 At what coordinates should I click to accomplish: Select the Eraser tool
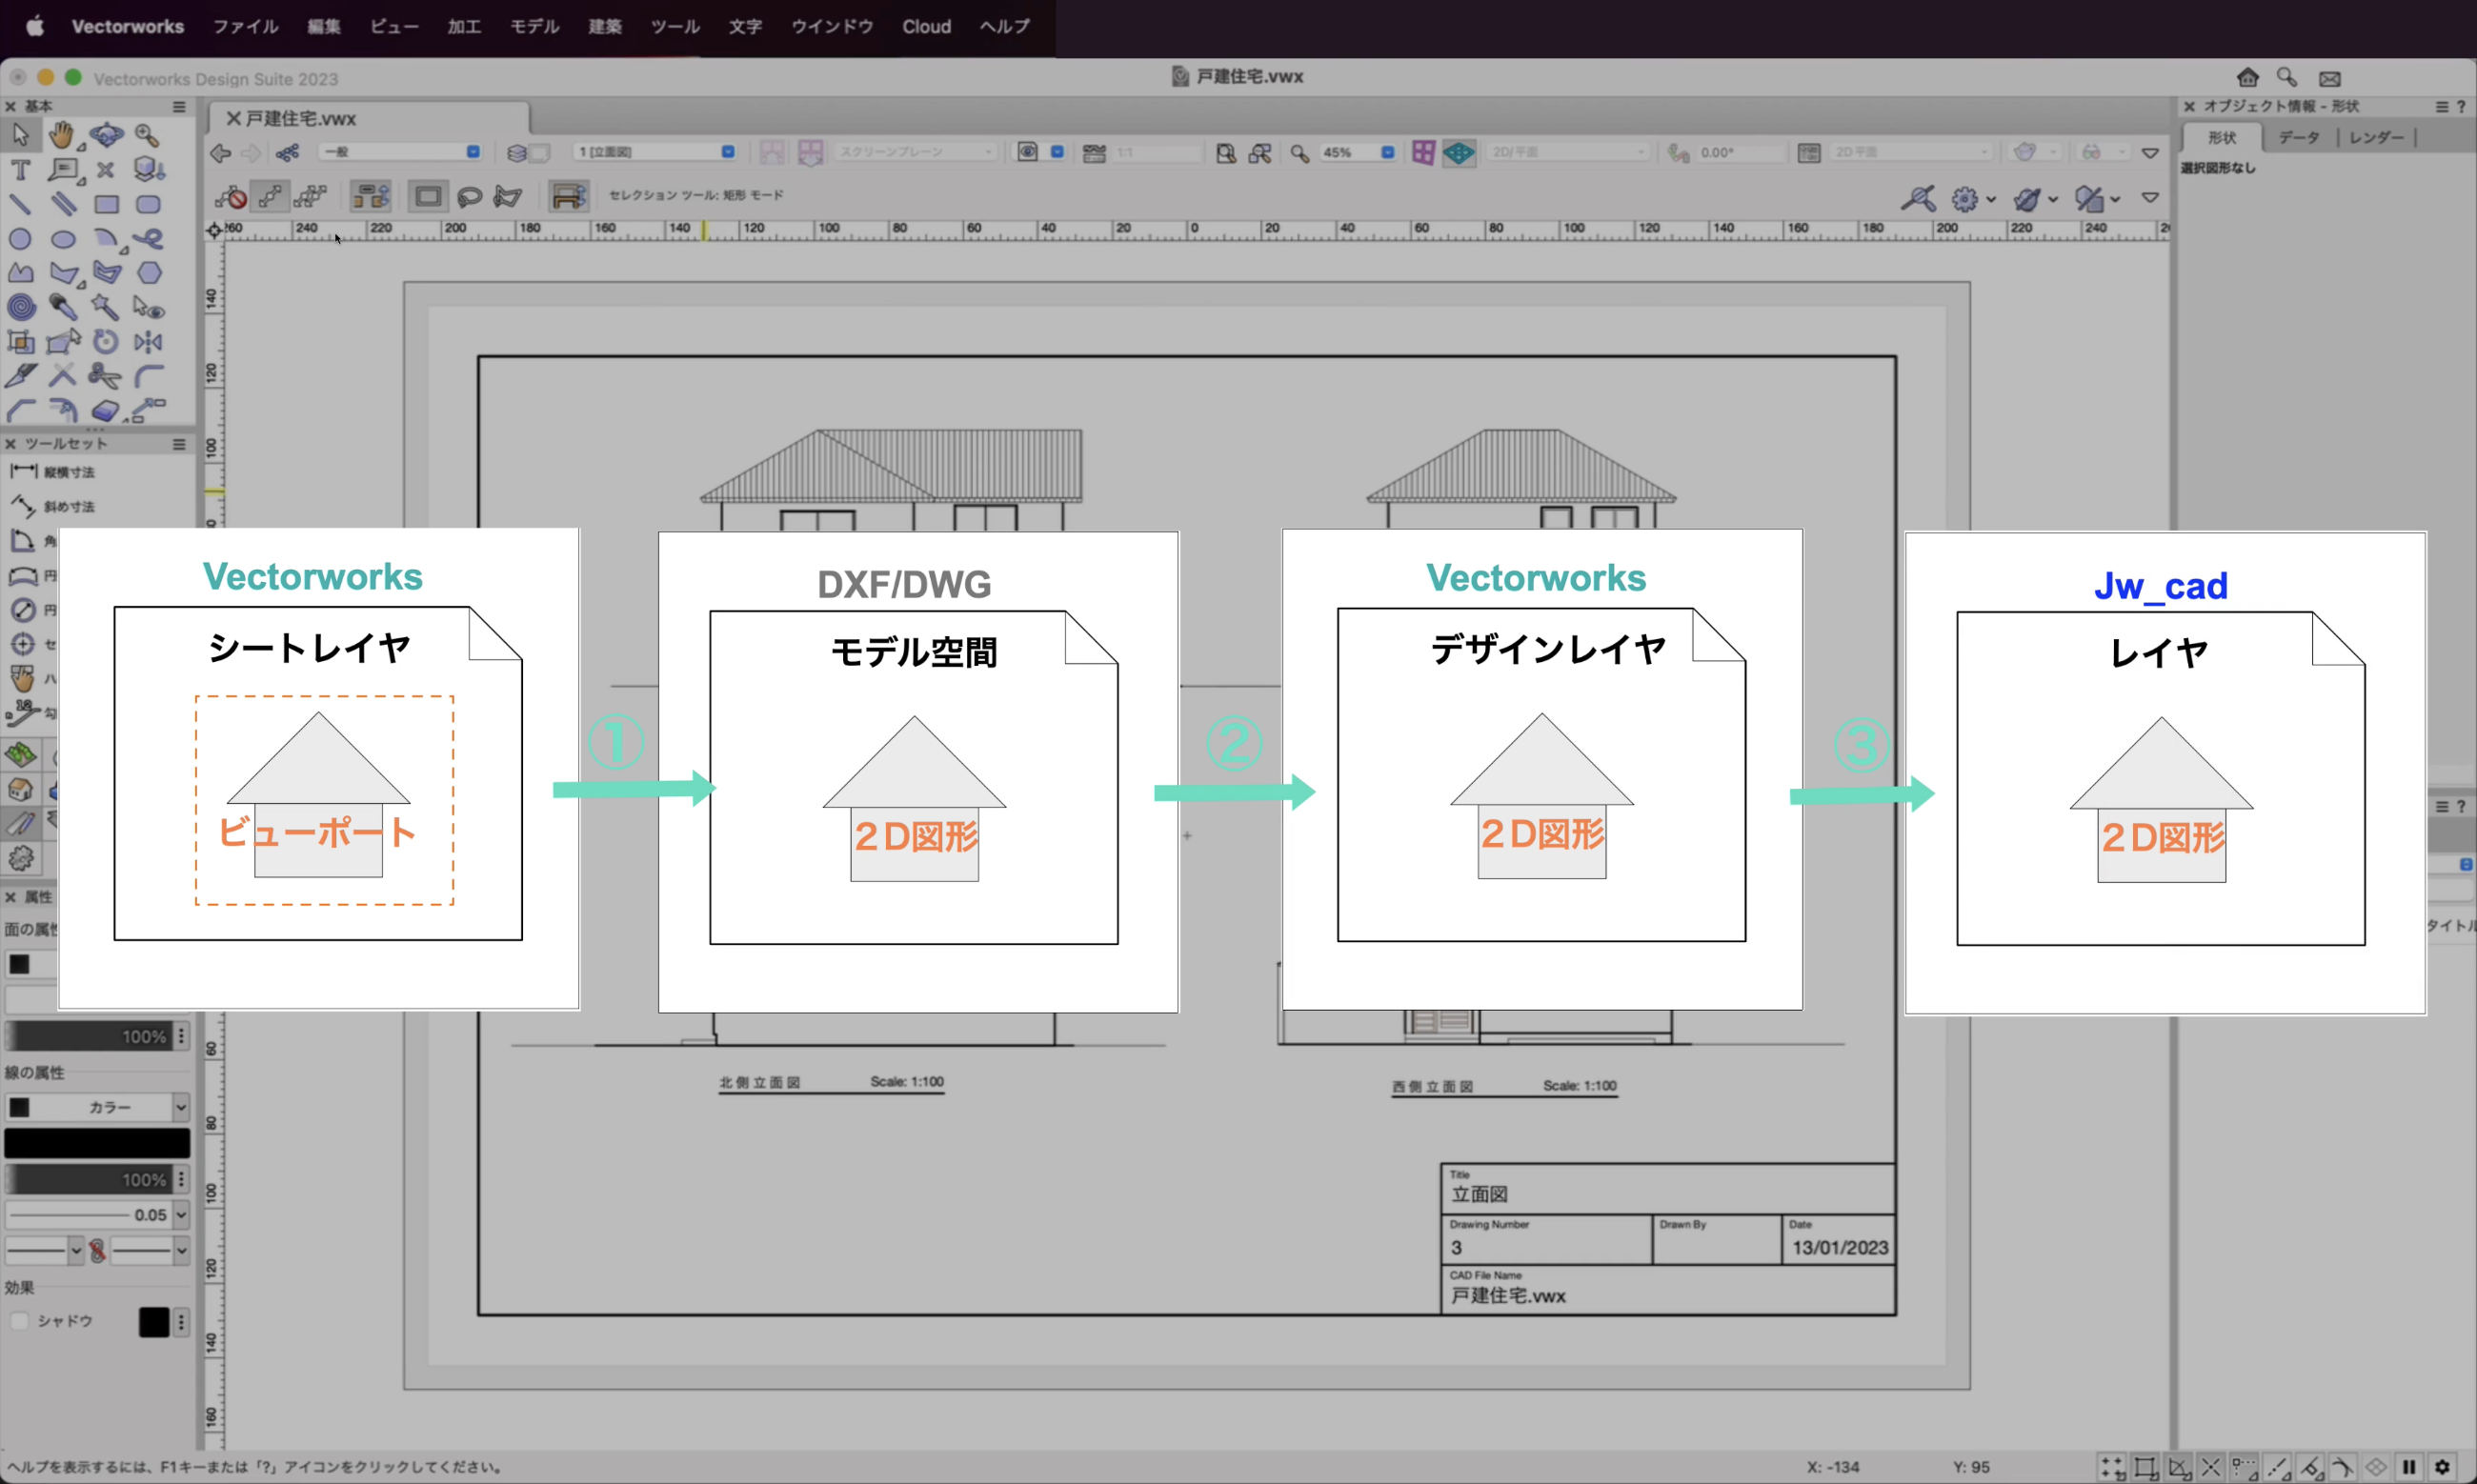click(x=104, y=410)
